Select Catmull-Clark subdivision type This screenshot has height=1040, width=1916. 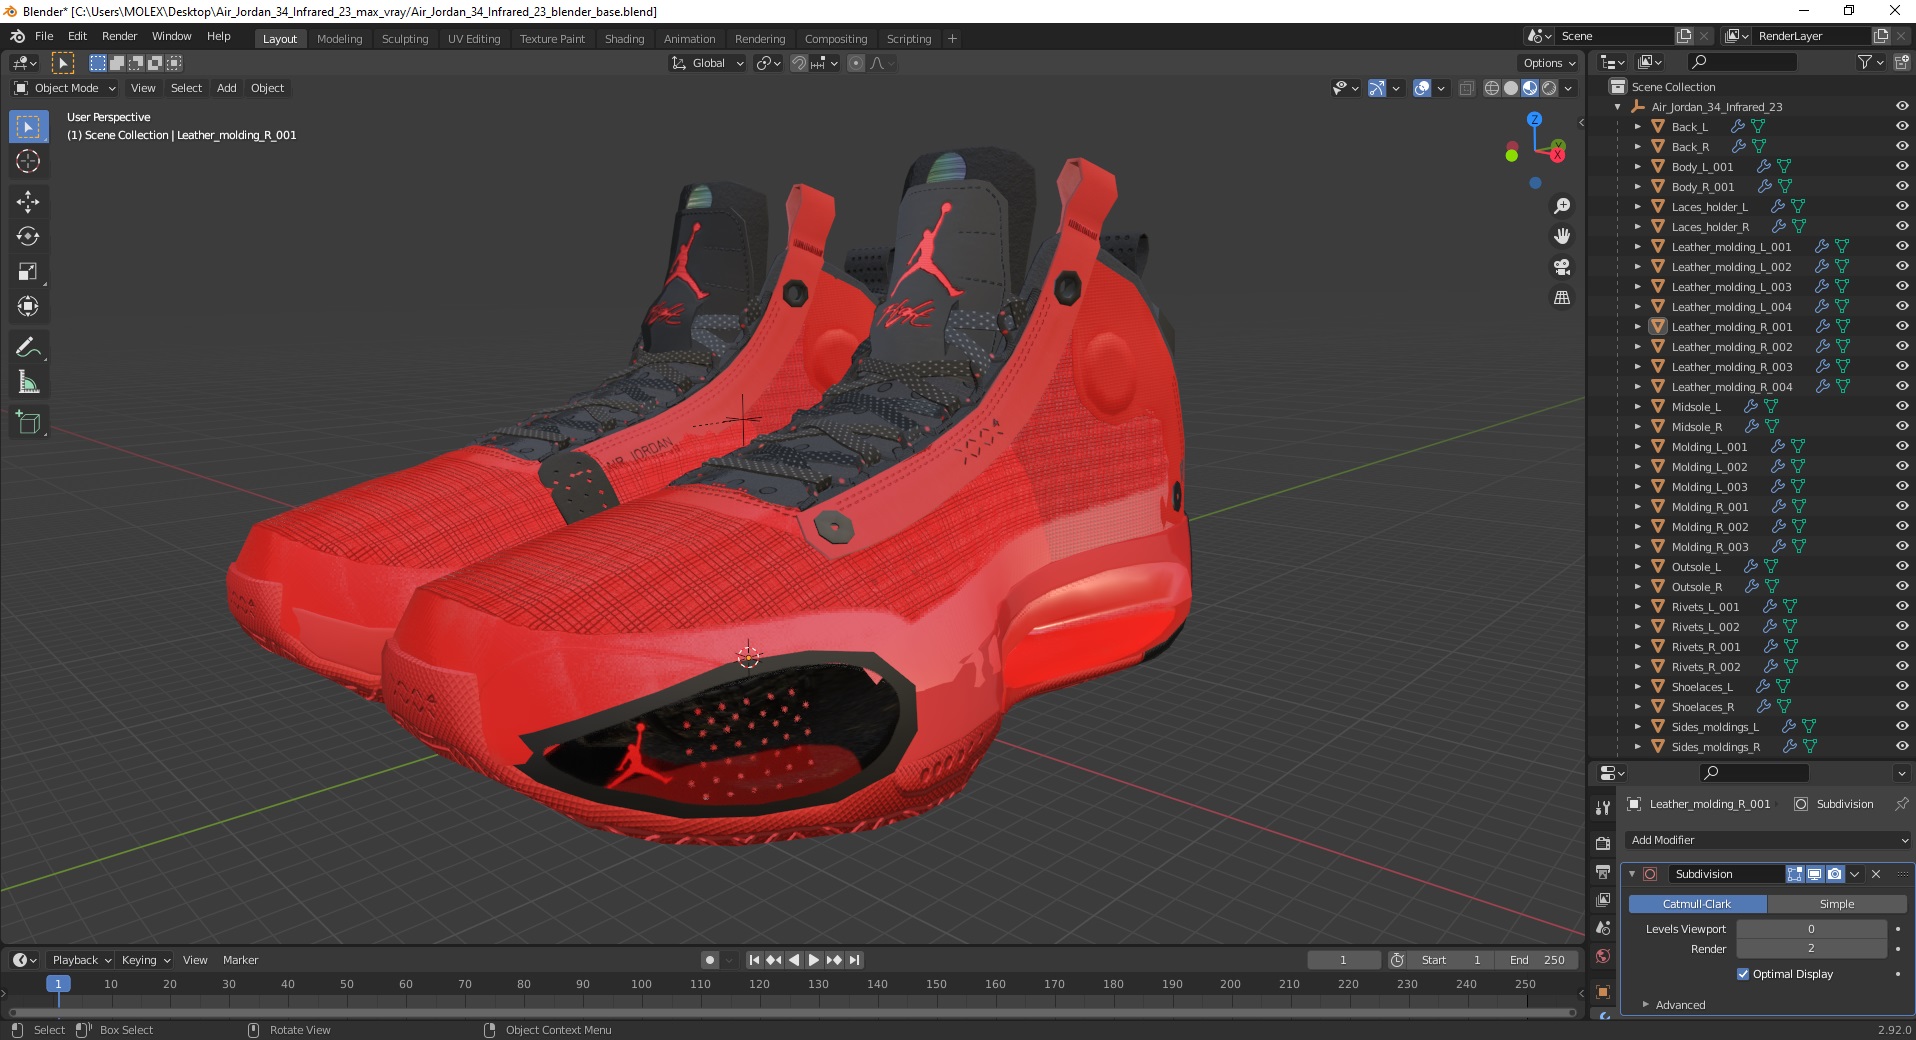click(1697, 904)
